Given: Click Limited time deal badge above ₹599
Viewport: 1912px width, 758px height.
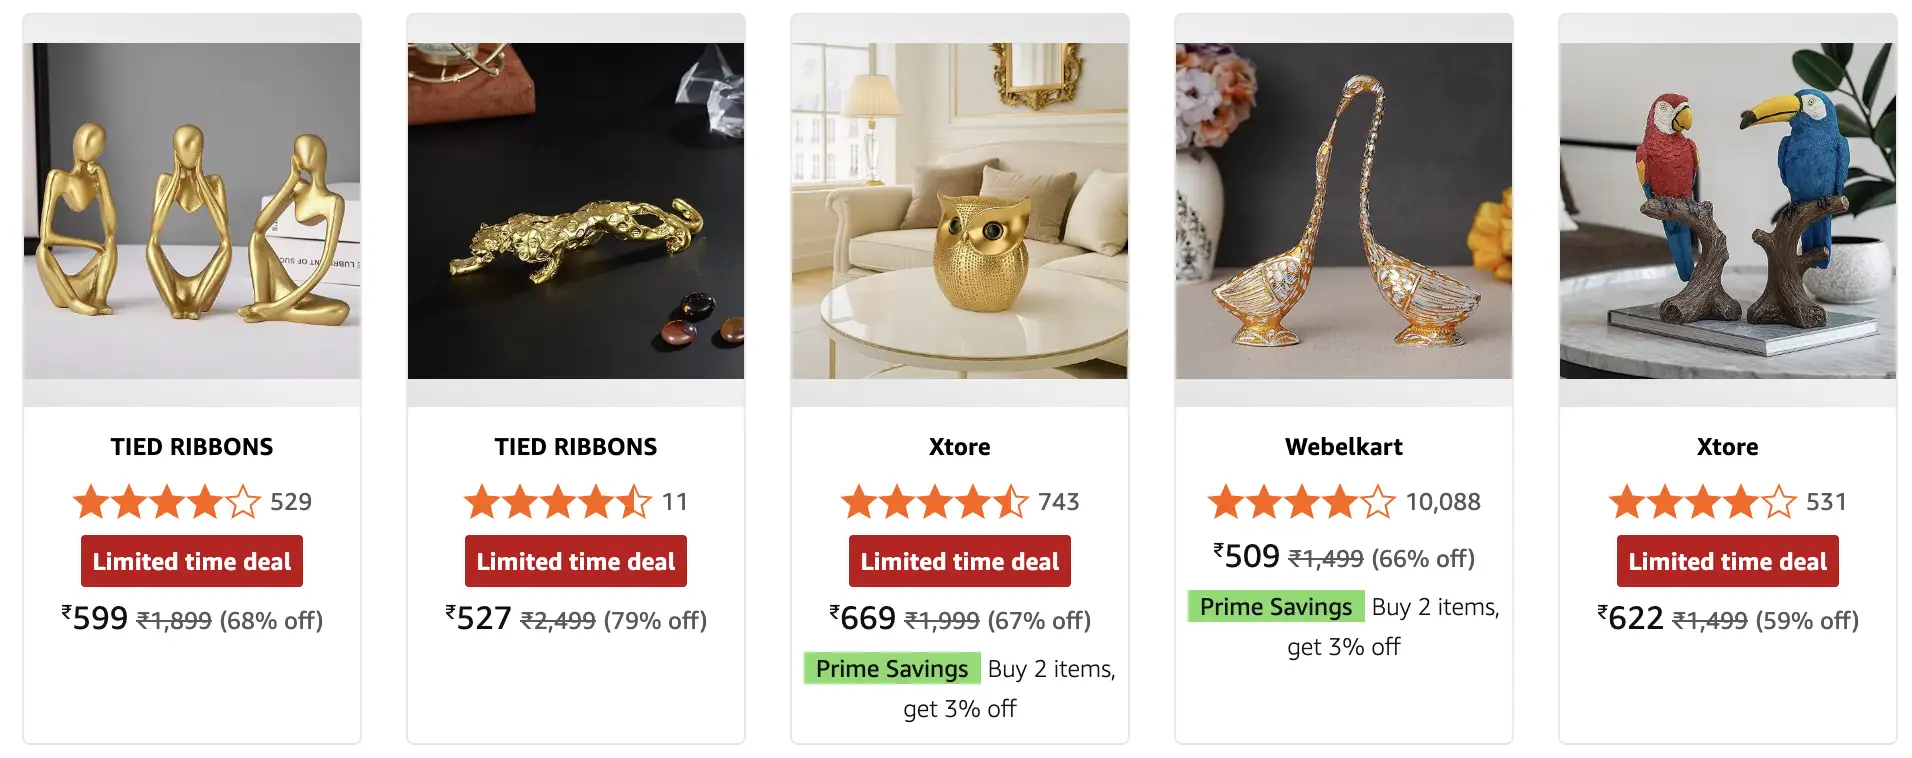Looking at the screenshot, I should (192, 561).
